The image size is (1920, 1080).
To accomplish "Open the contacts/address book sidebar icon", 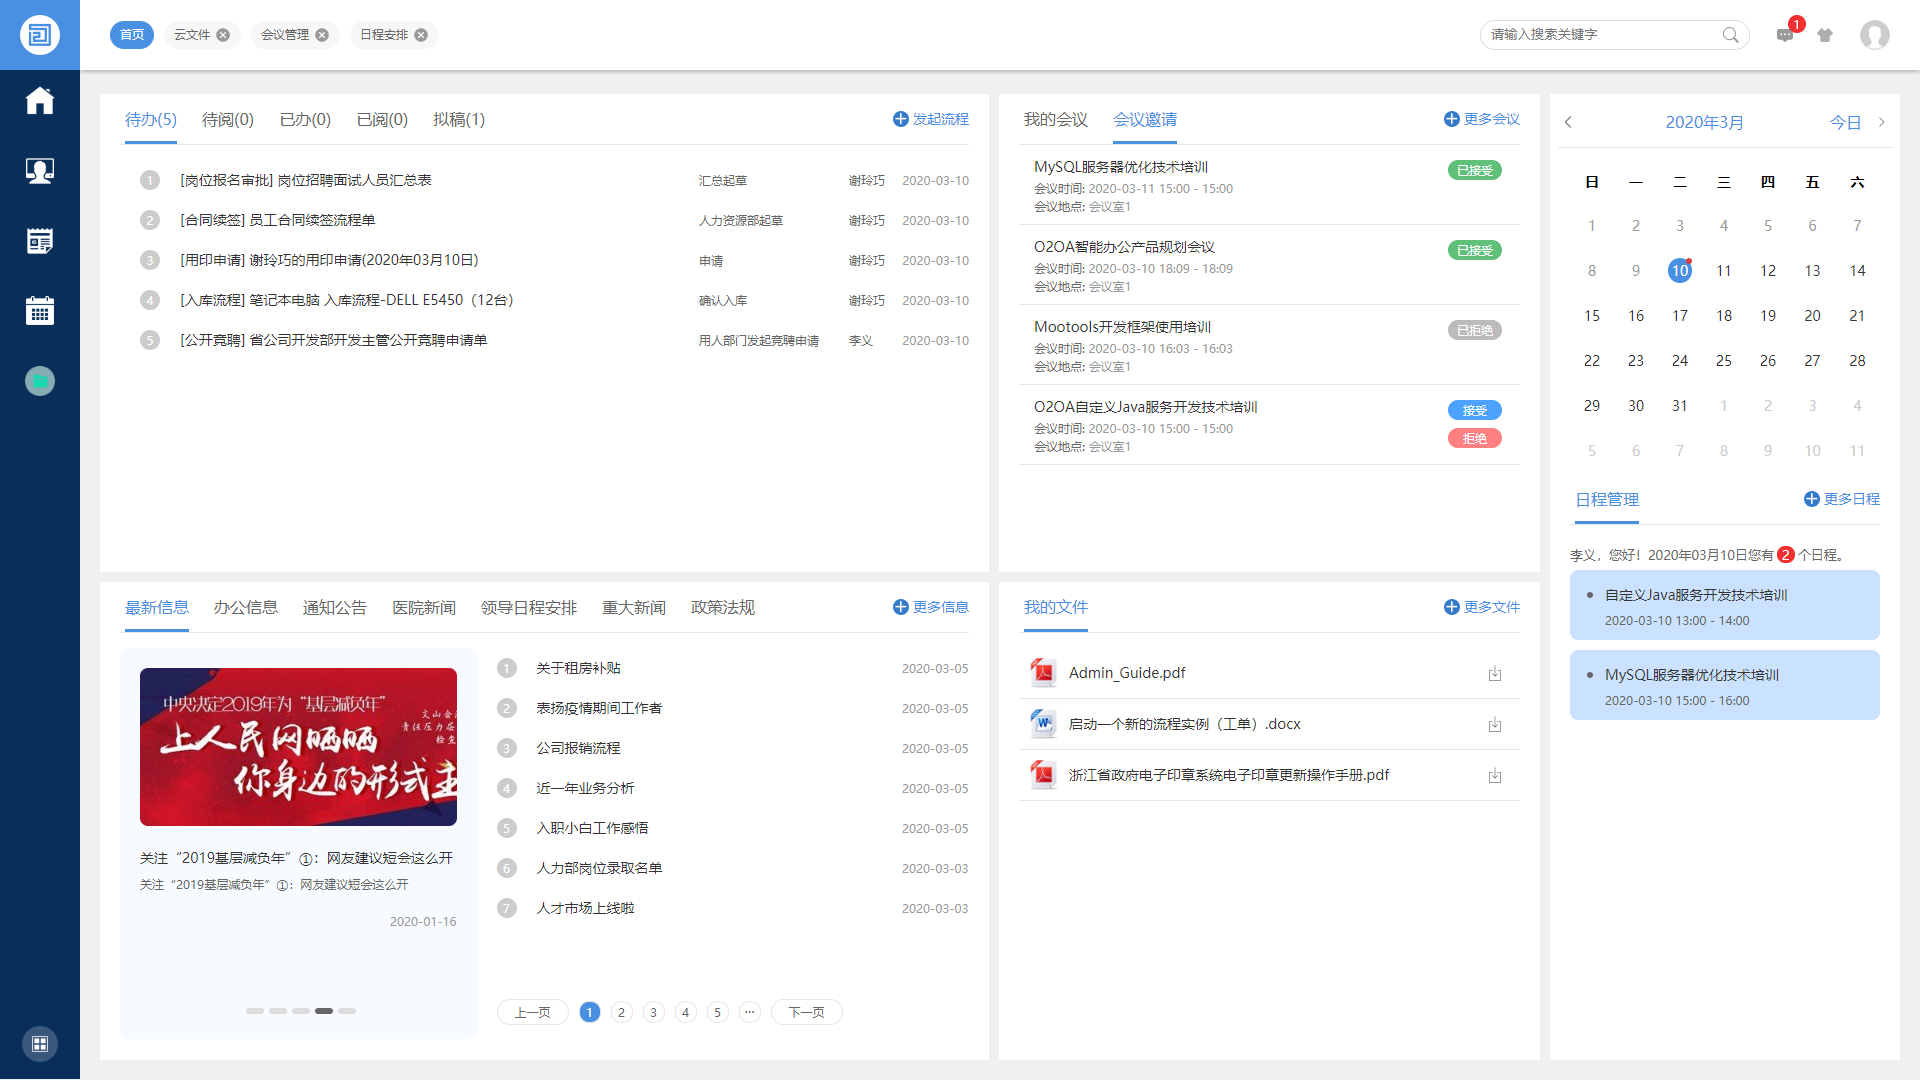I will (36, 171).
